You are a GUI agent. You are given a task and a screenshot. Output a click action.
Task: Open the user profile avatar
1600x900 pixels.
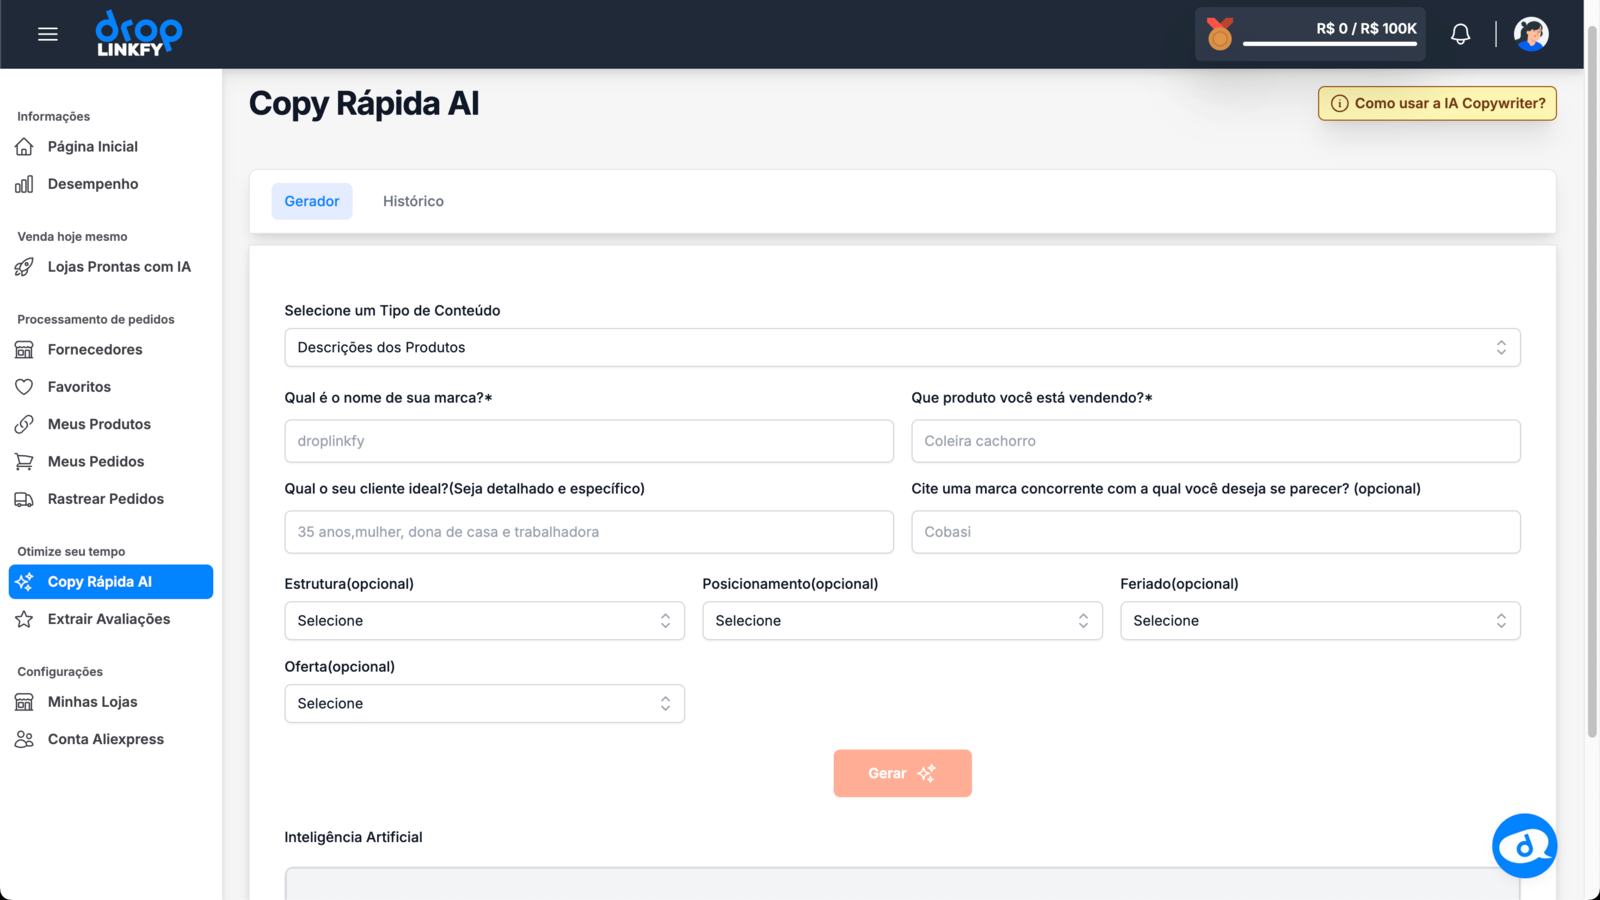pos(1531,34)
